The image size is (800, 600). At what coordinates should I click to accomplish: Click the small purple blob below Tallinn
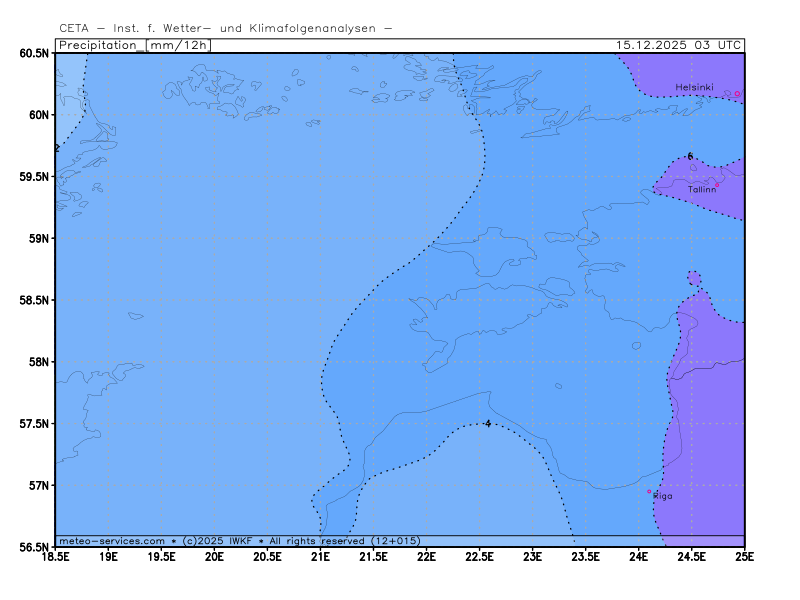(694, 279)
